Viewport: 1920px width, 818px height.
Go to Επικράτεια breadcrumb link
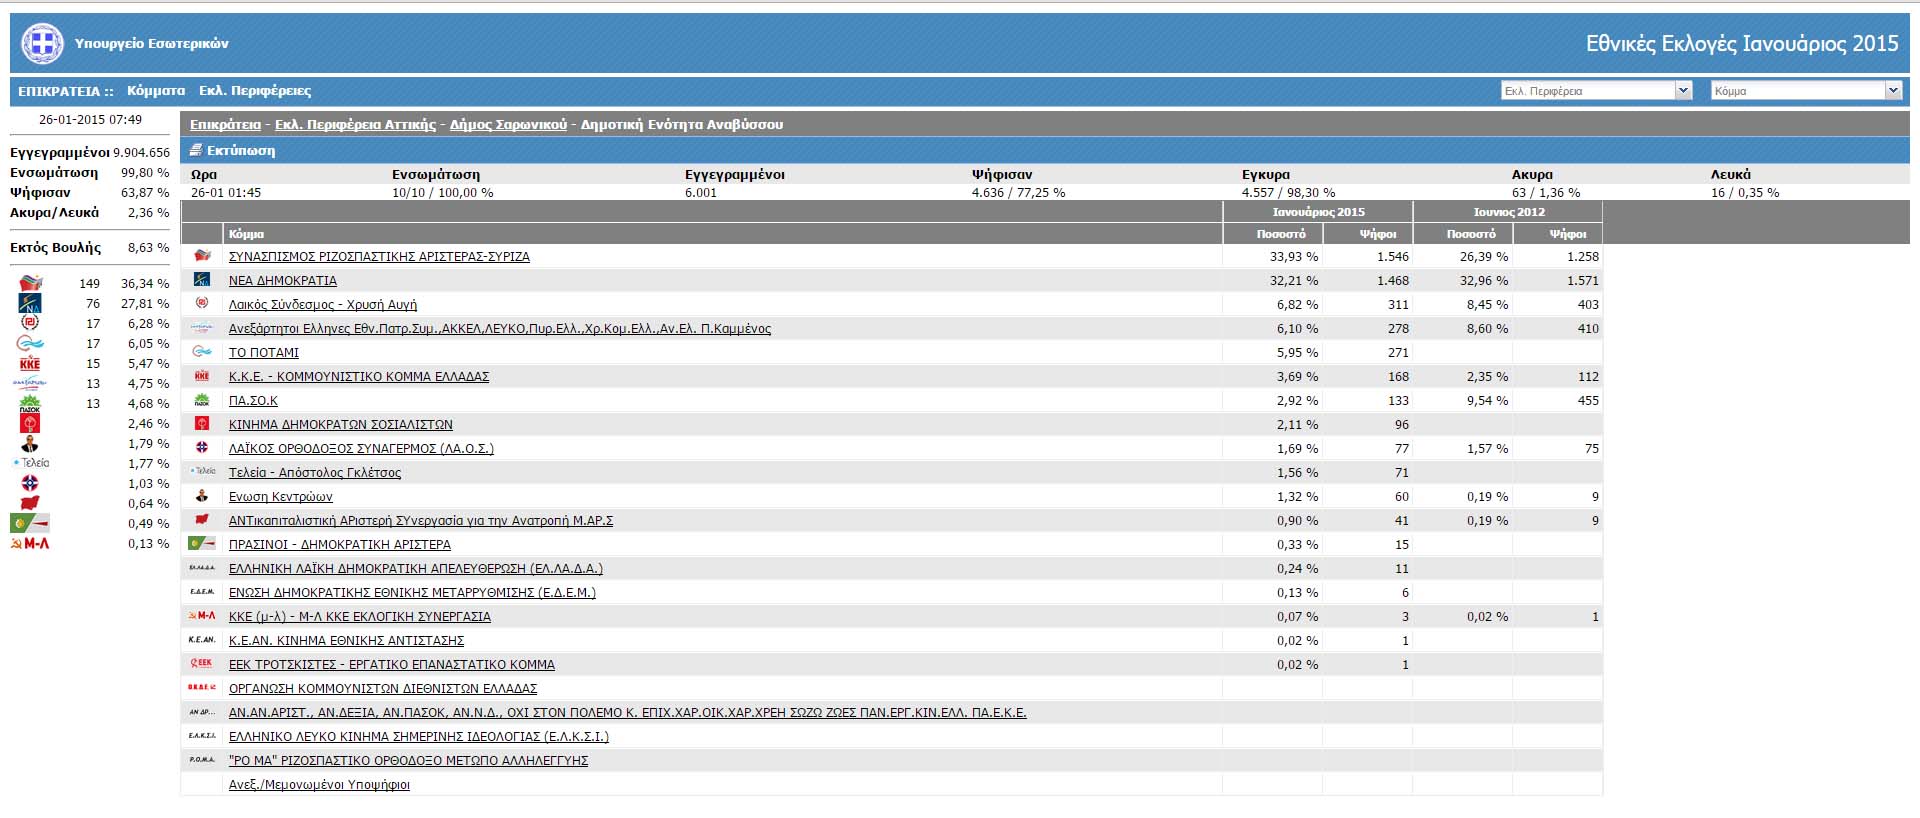225,125
